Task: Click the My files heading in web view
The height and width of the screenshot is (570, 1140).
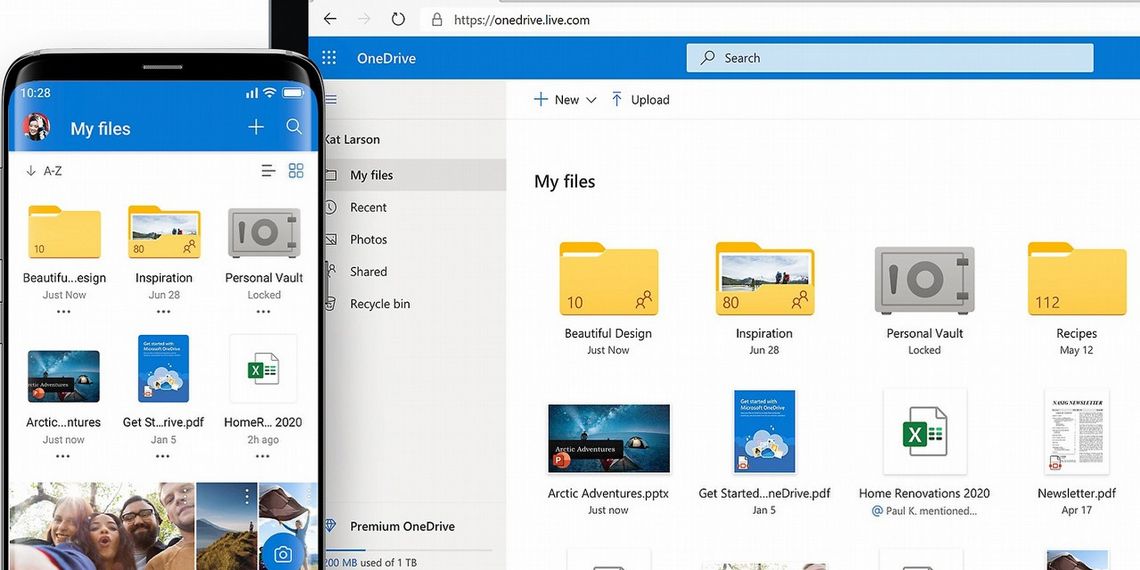Action: coord(565,181)
